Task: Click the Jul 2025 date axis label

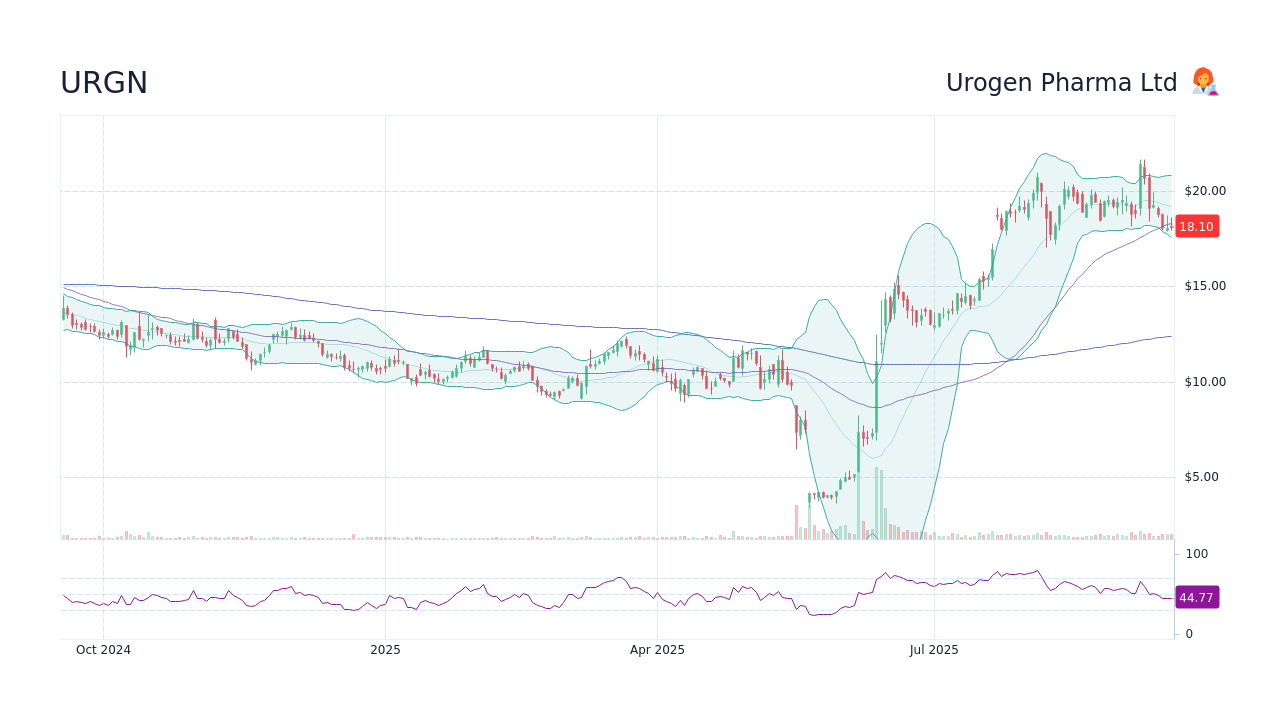Action: pyautogui.click(x=934, y=650)
